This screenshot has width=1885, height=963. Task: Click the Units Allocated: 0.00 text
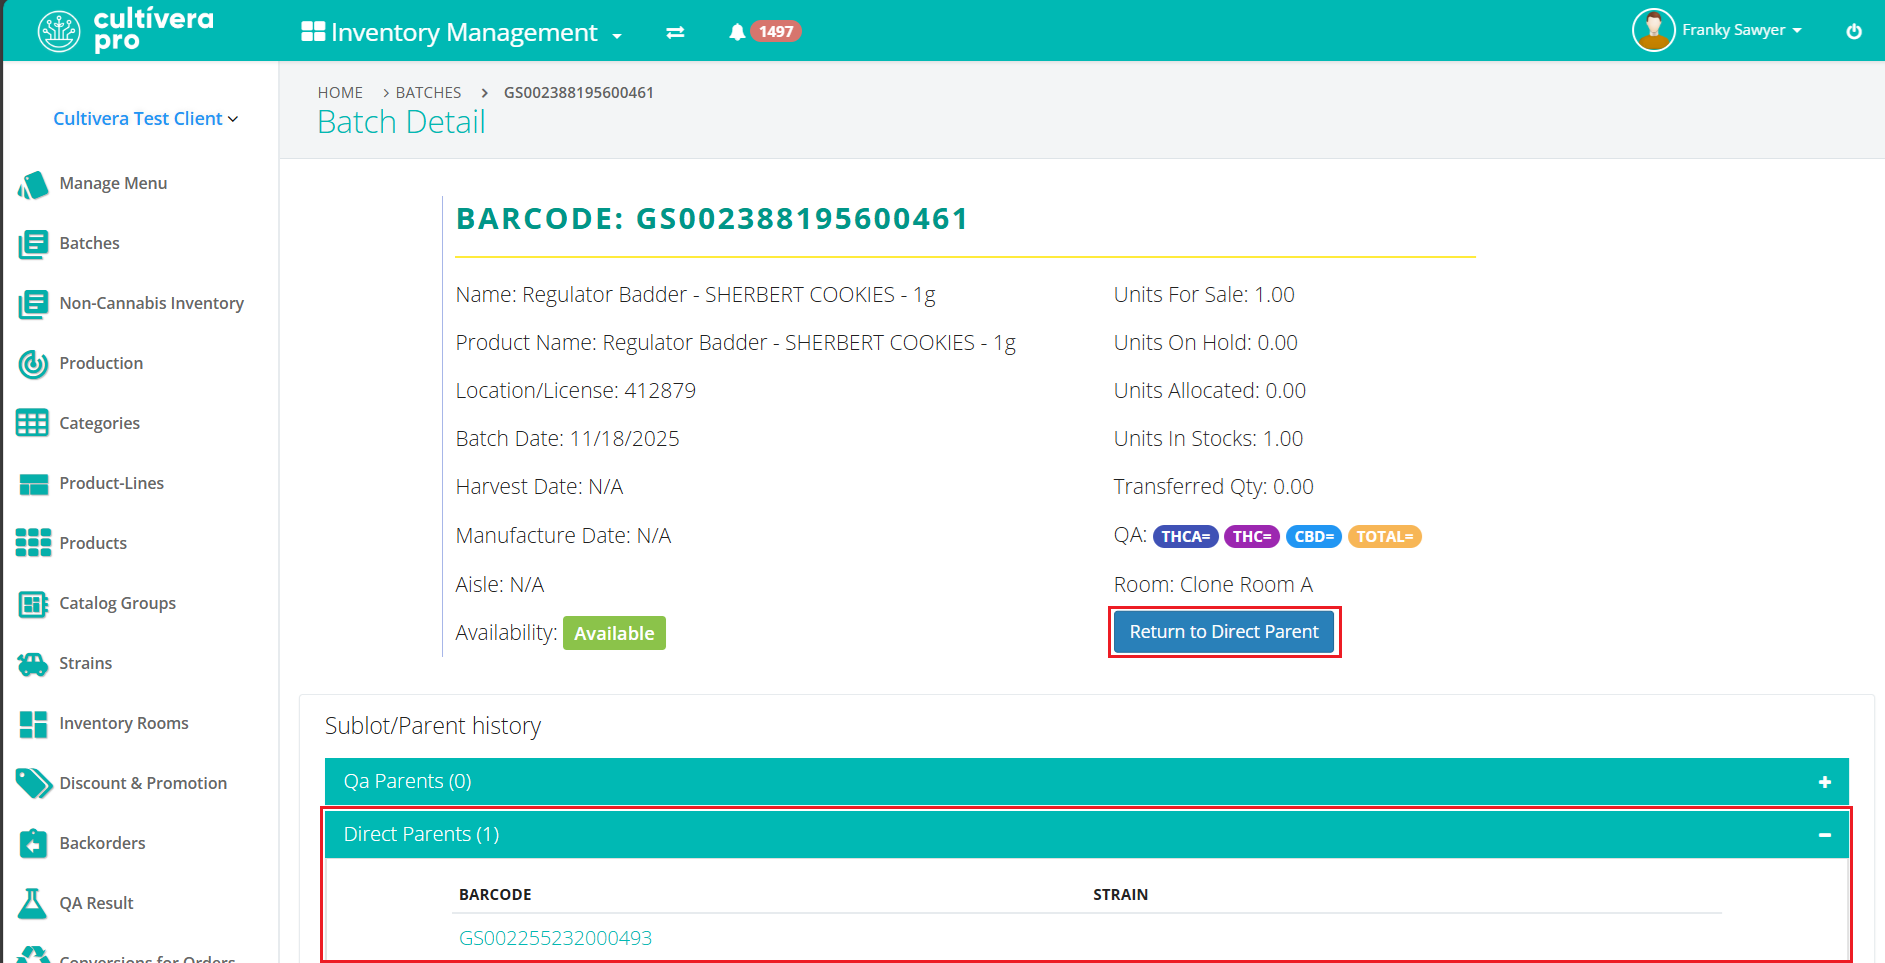pos(1210,391)
